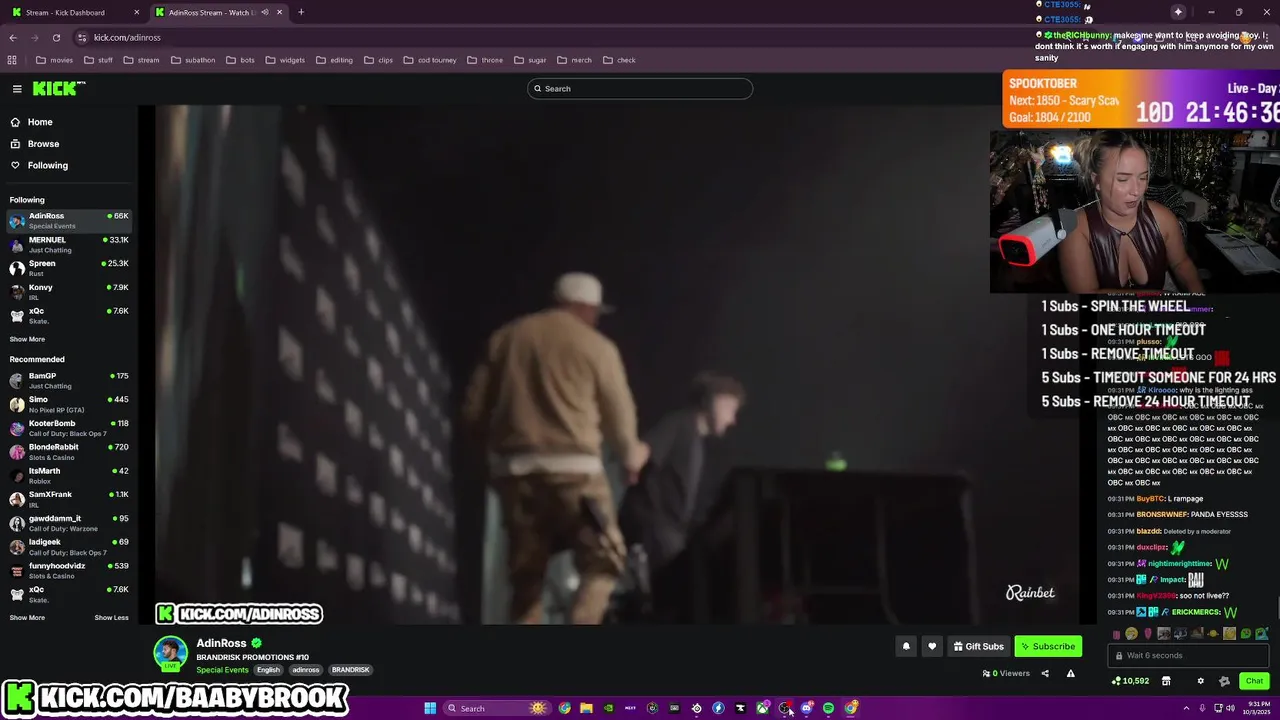Click the address bar showing kick.com/adinross
The height and width of the screenshot is (720, 1280).
127,37
